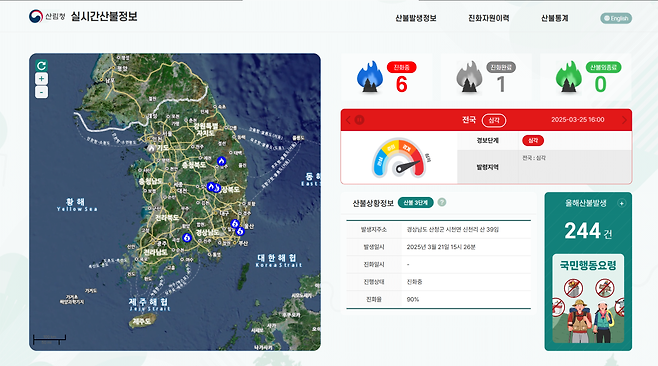Click the gray 진화완료 badge
658x366 pixels.
[x=501, y=67]
